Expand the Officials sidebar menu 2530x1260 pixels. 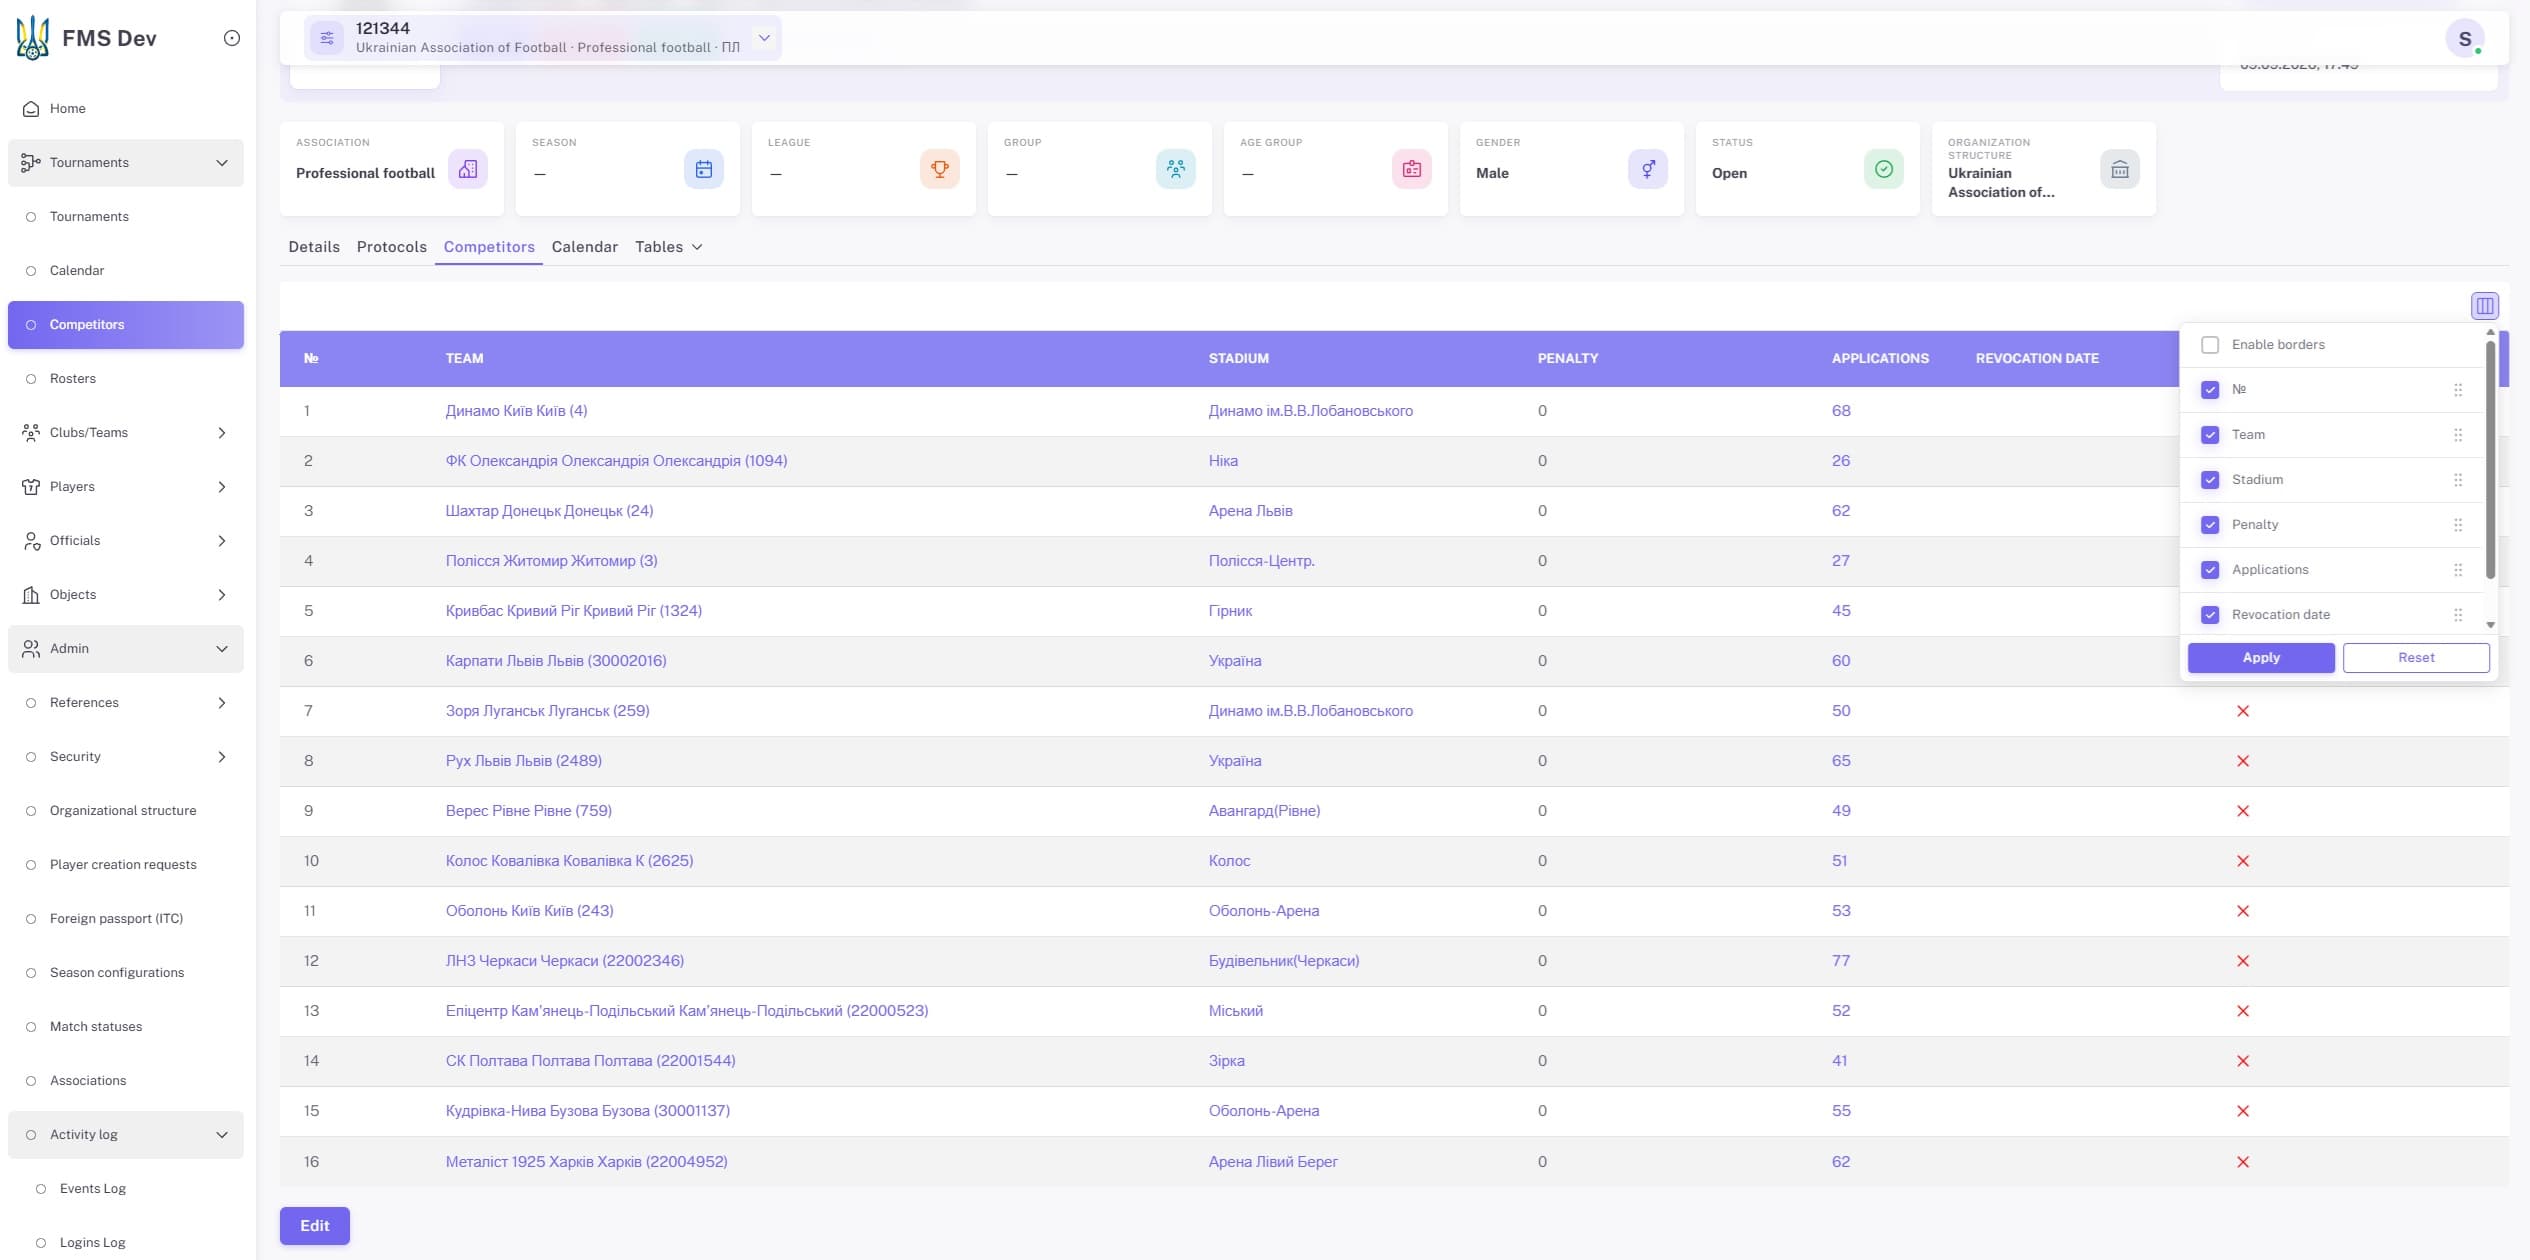click(x=126, y=541)
